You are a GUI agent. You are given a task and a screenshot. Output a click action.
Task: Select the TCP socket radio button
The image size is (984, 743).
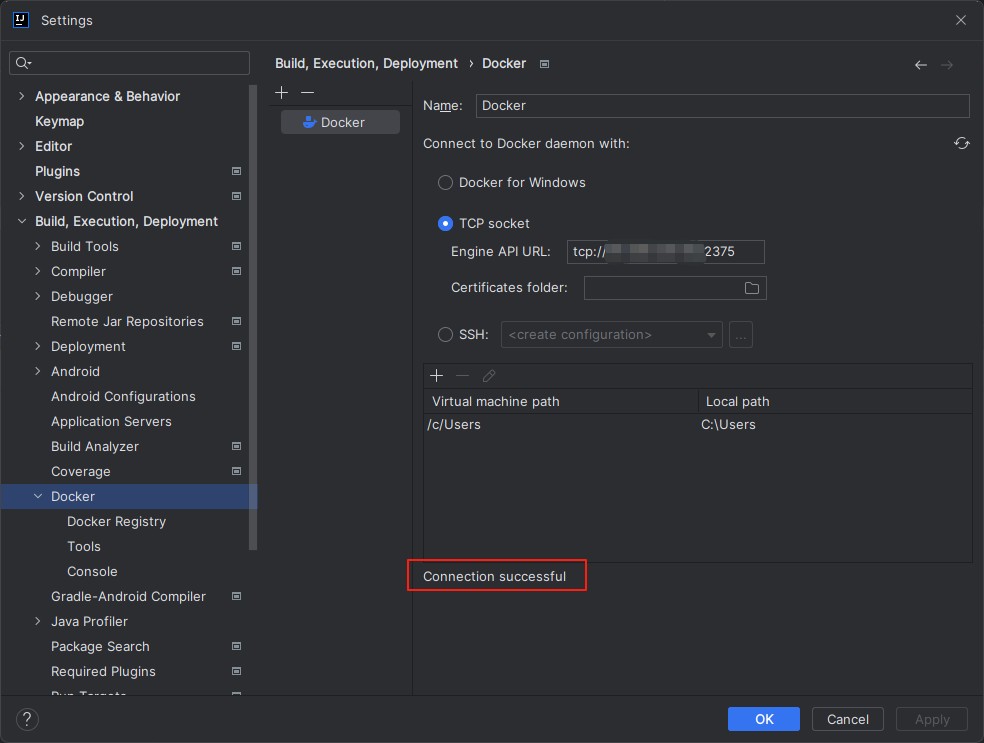click(445, 224)
